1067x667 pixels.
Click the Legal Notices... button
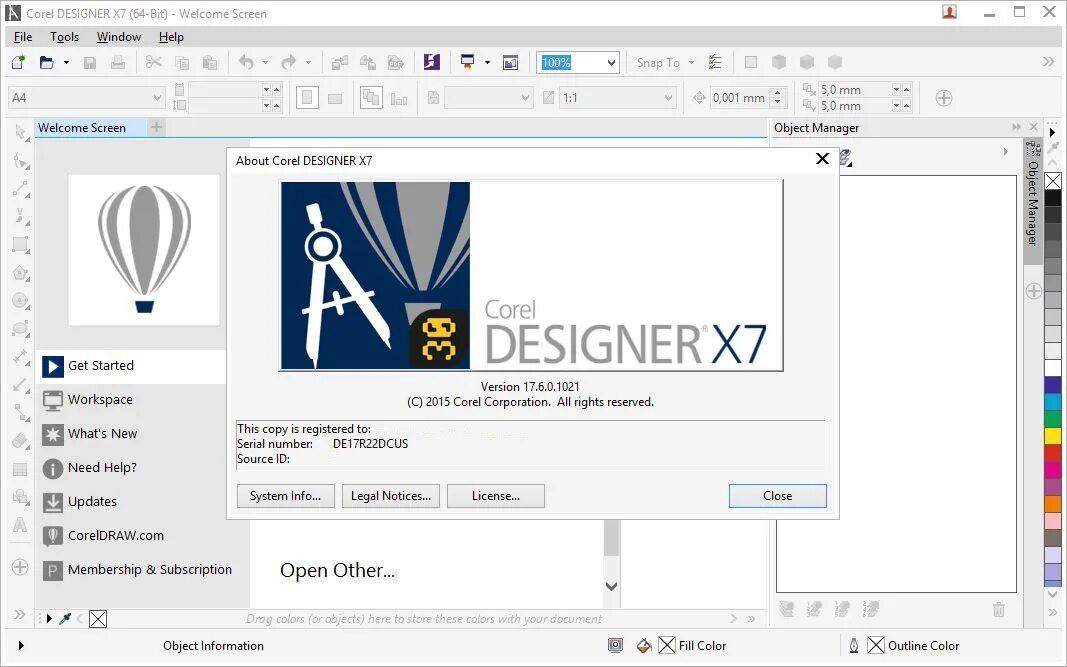tap(391, 495)
